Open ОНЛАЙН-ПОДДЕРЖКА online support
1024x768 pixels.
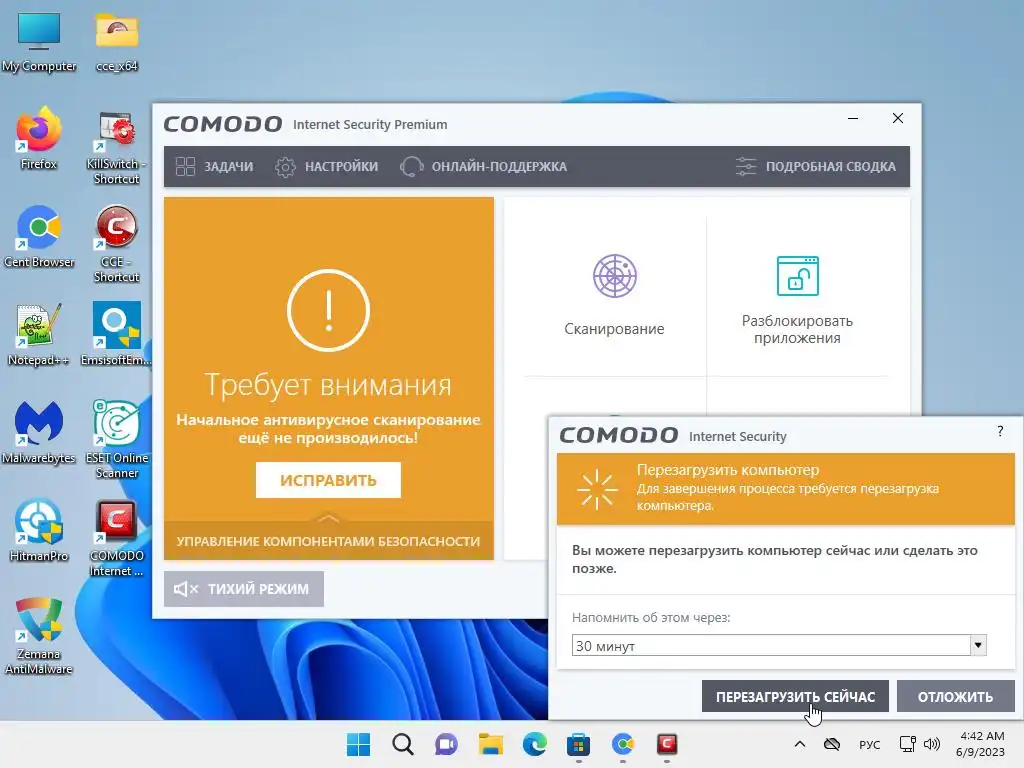click(483, 167)
